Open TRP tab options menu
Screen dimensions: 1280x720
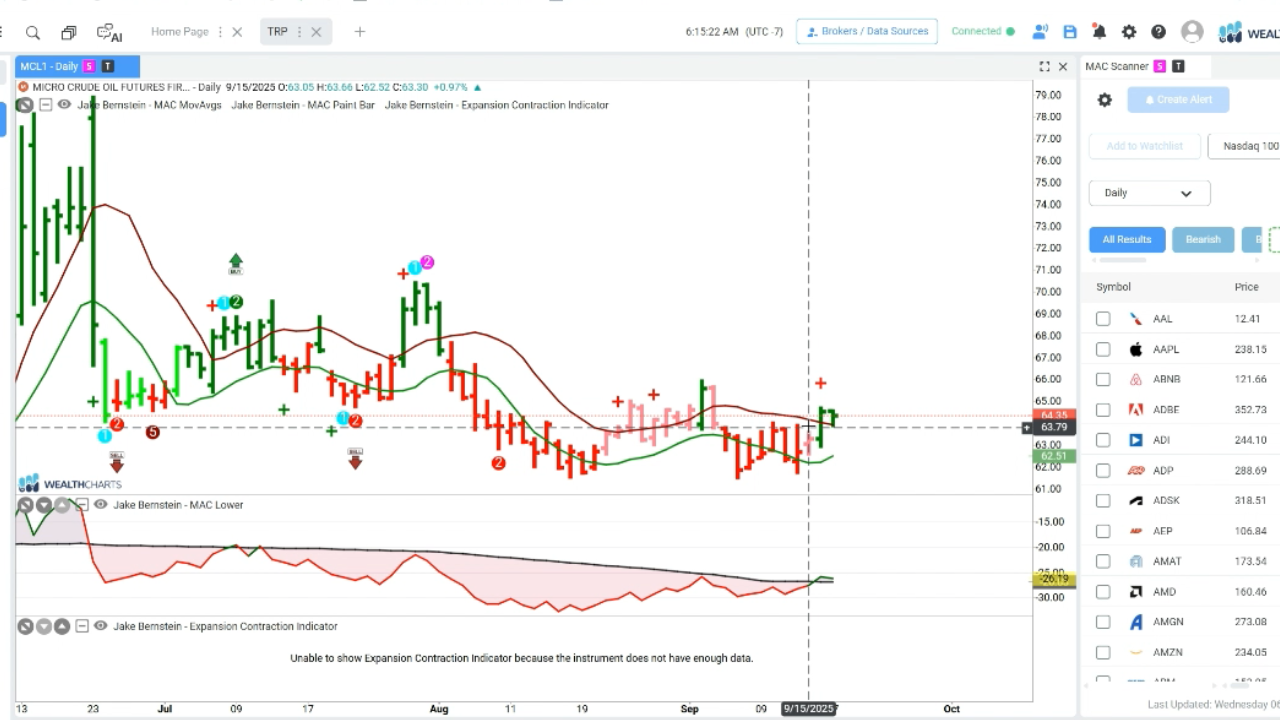pos(299,32)
